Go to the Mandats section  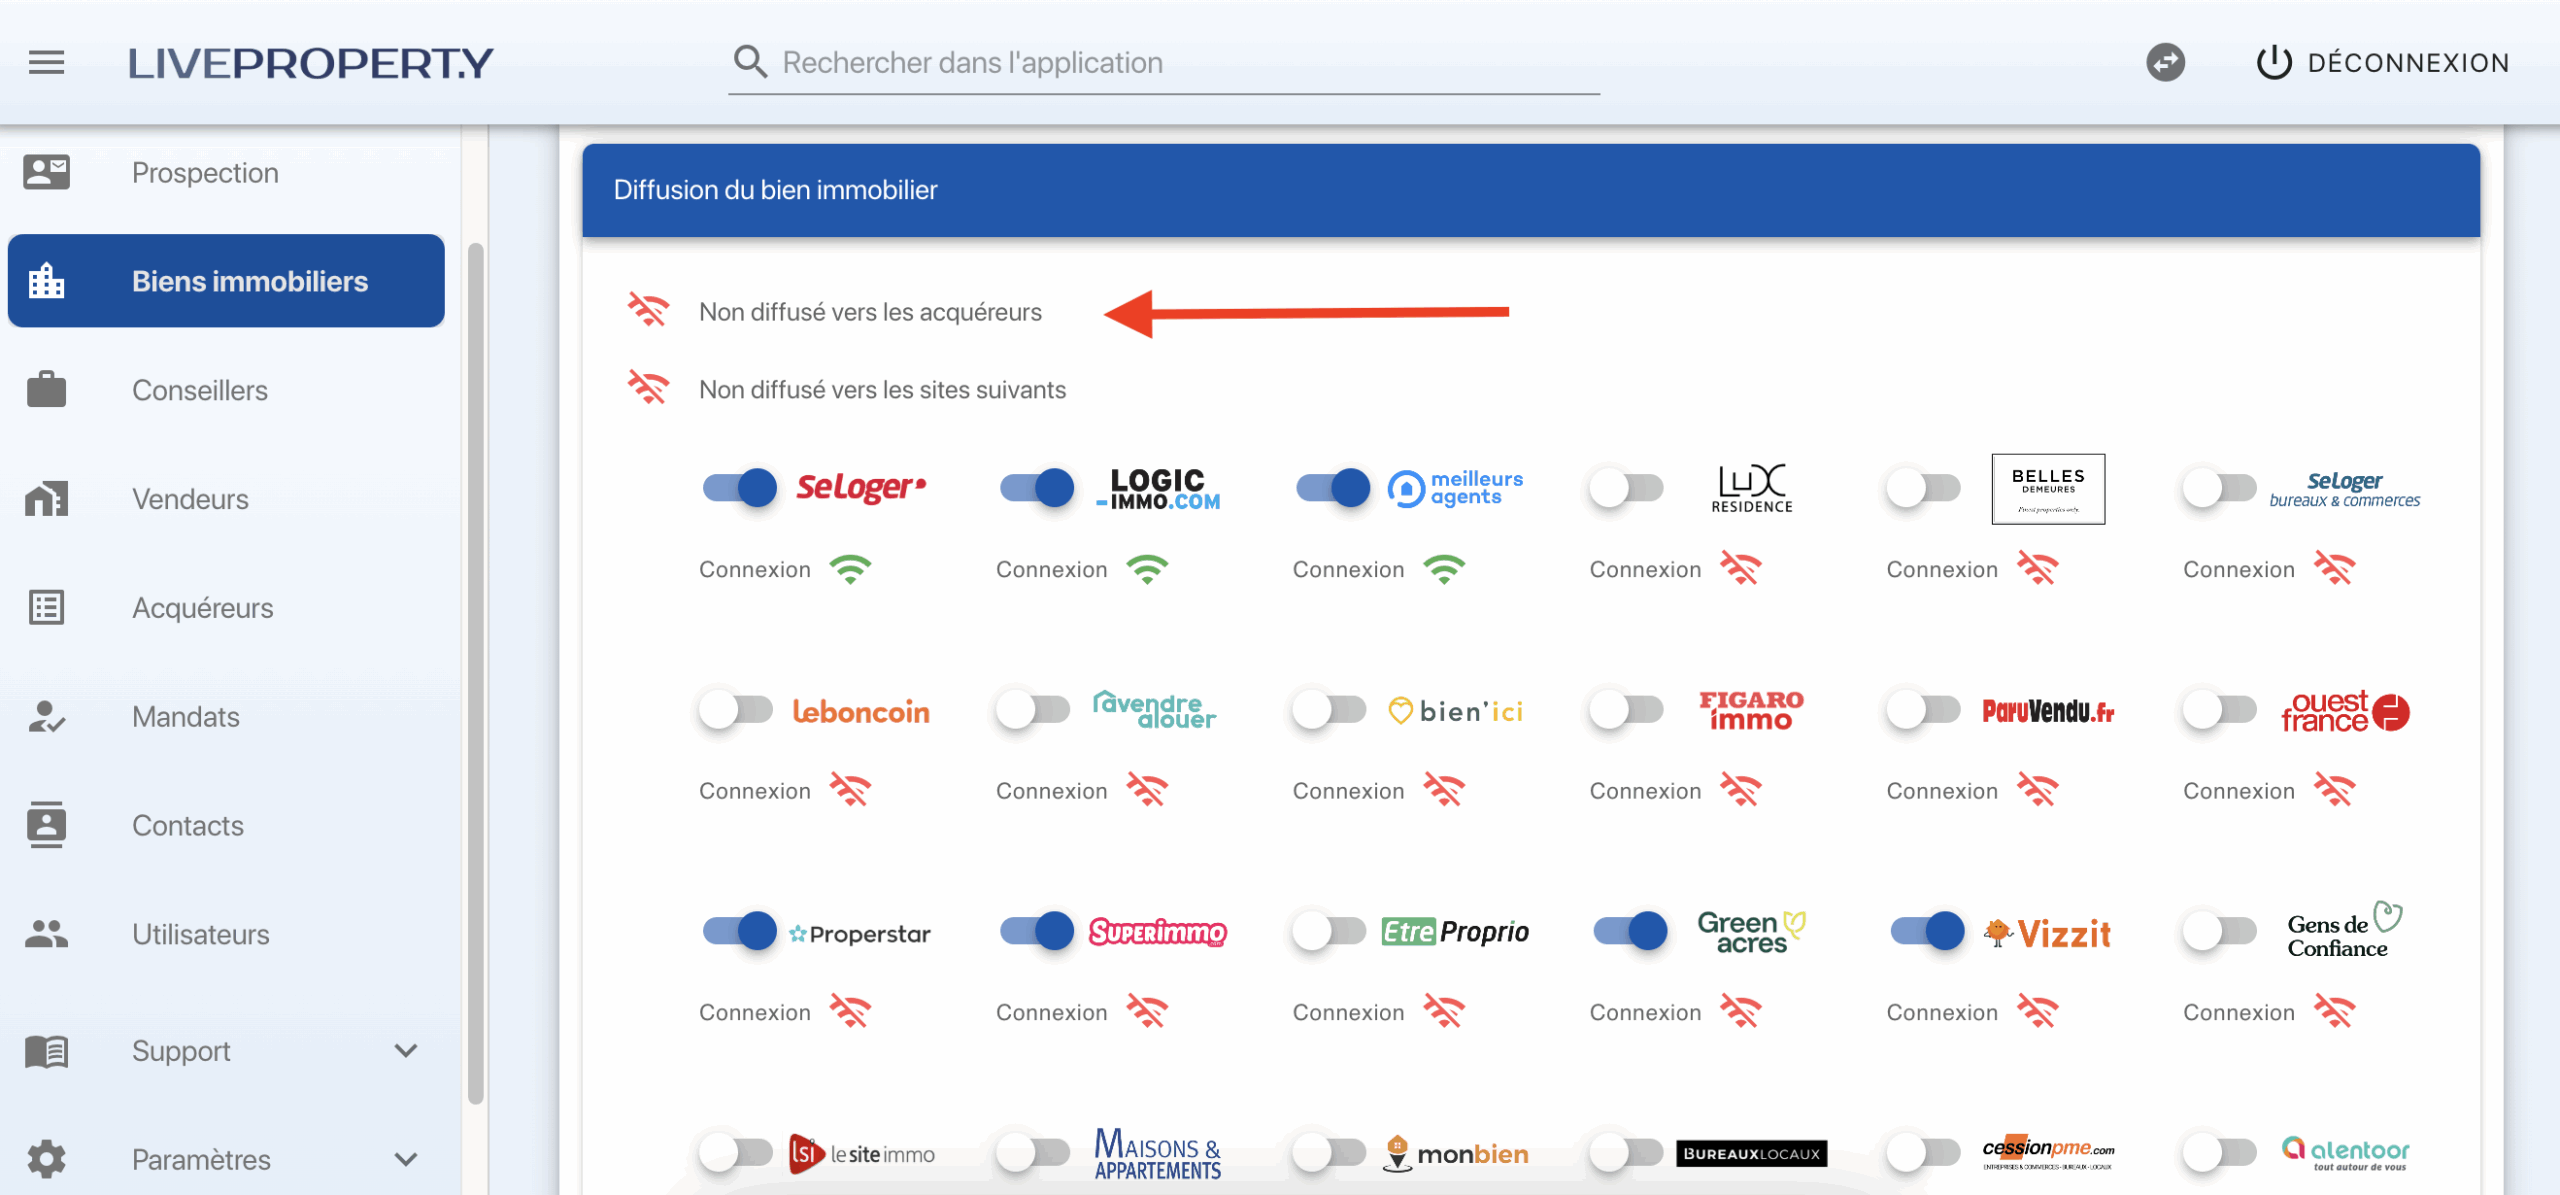point(186,716)
